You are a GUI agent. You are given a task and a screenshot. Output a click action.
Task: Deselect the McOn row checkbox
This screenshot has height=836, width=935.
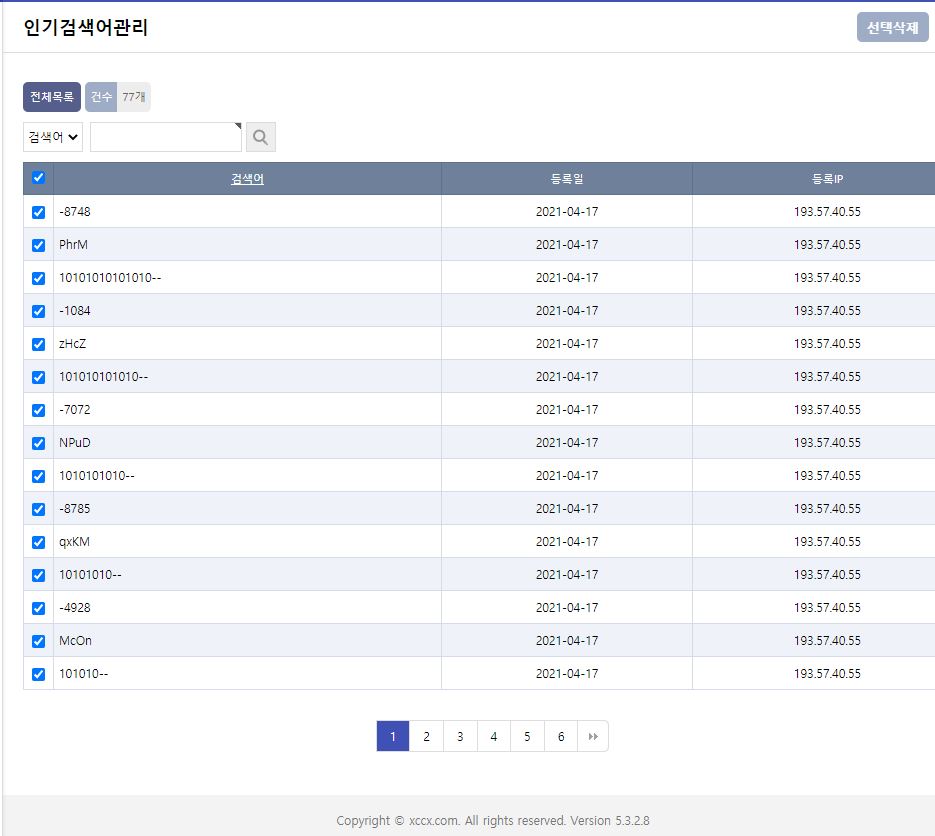pyautogui.click(x=38, y=641)
